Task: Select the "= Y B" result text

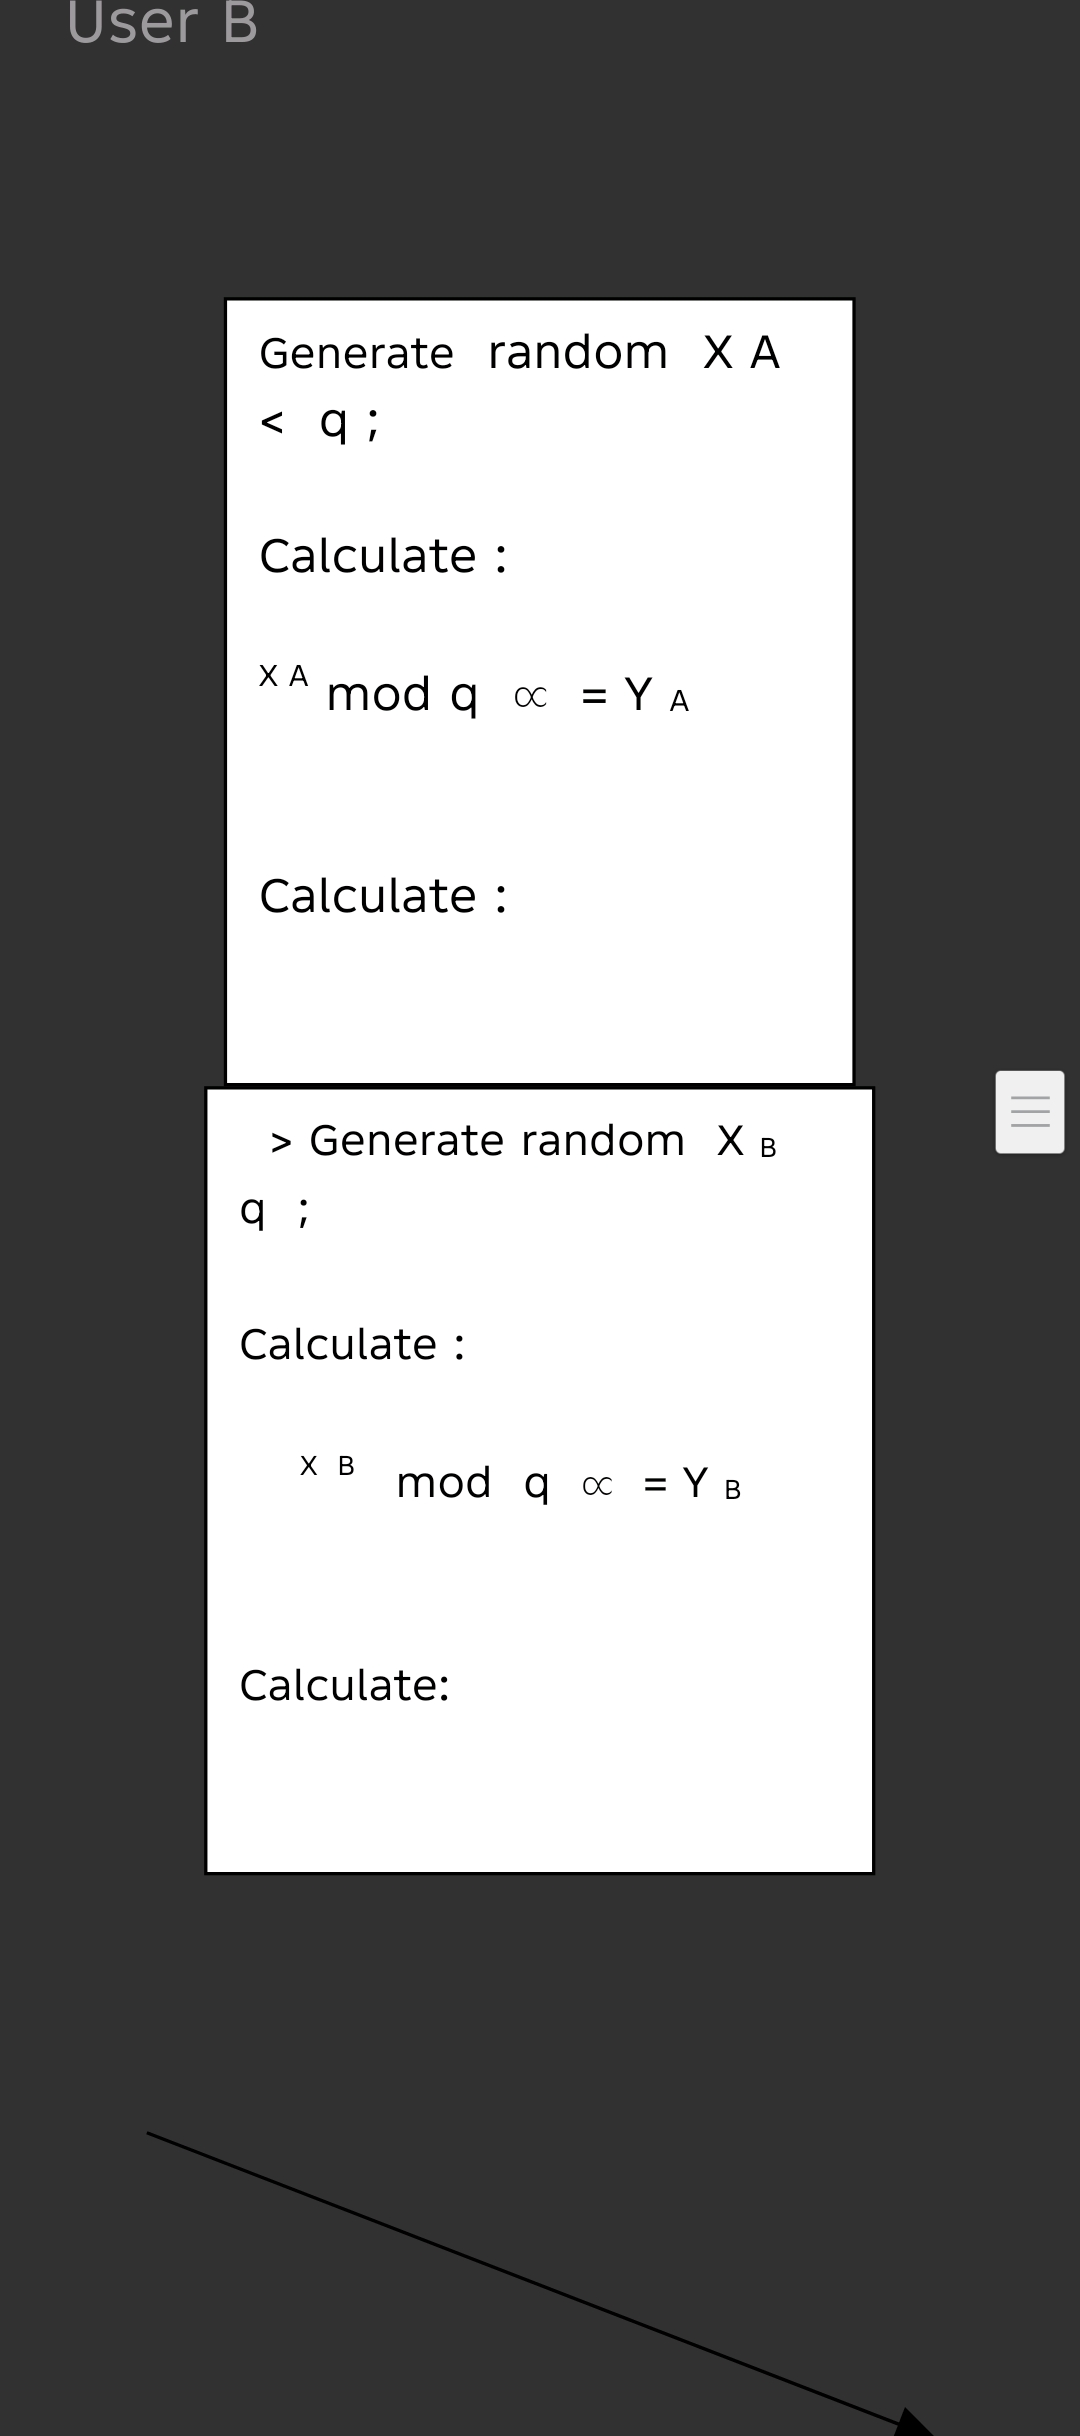Action: coord(692,1484)
